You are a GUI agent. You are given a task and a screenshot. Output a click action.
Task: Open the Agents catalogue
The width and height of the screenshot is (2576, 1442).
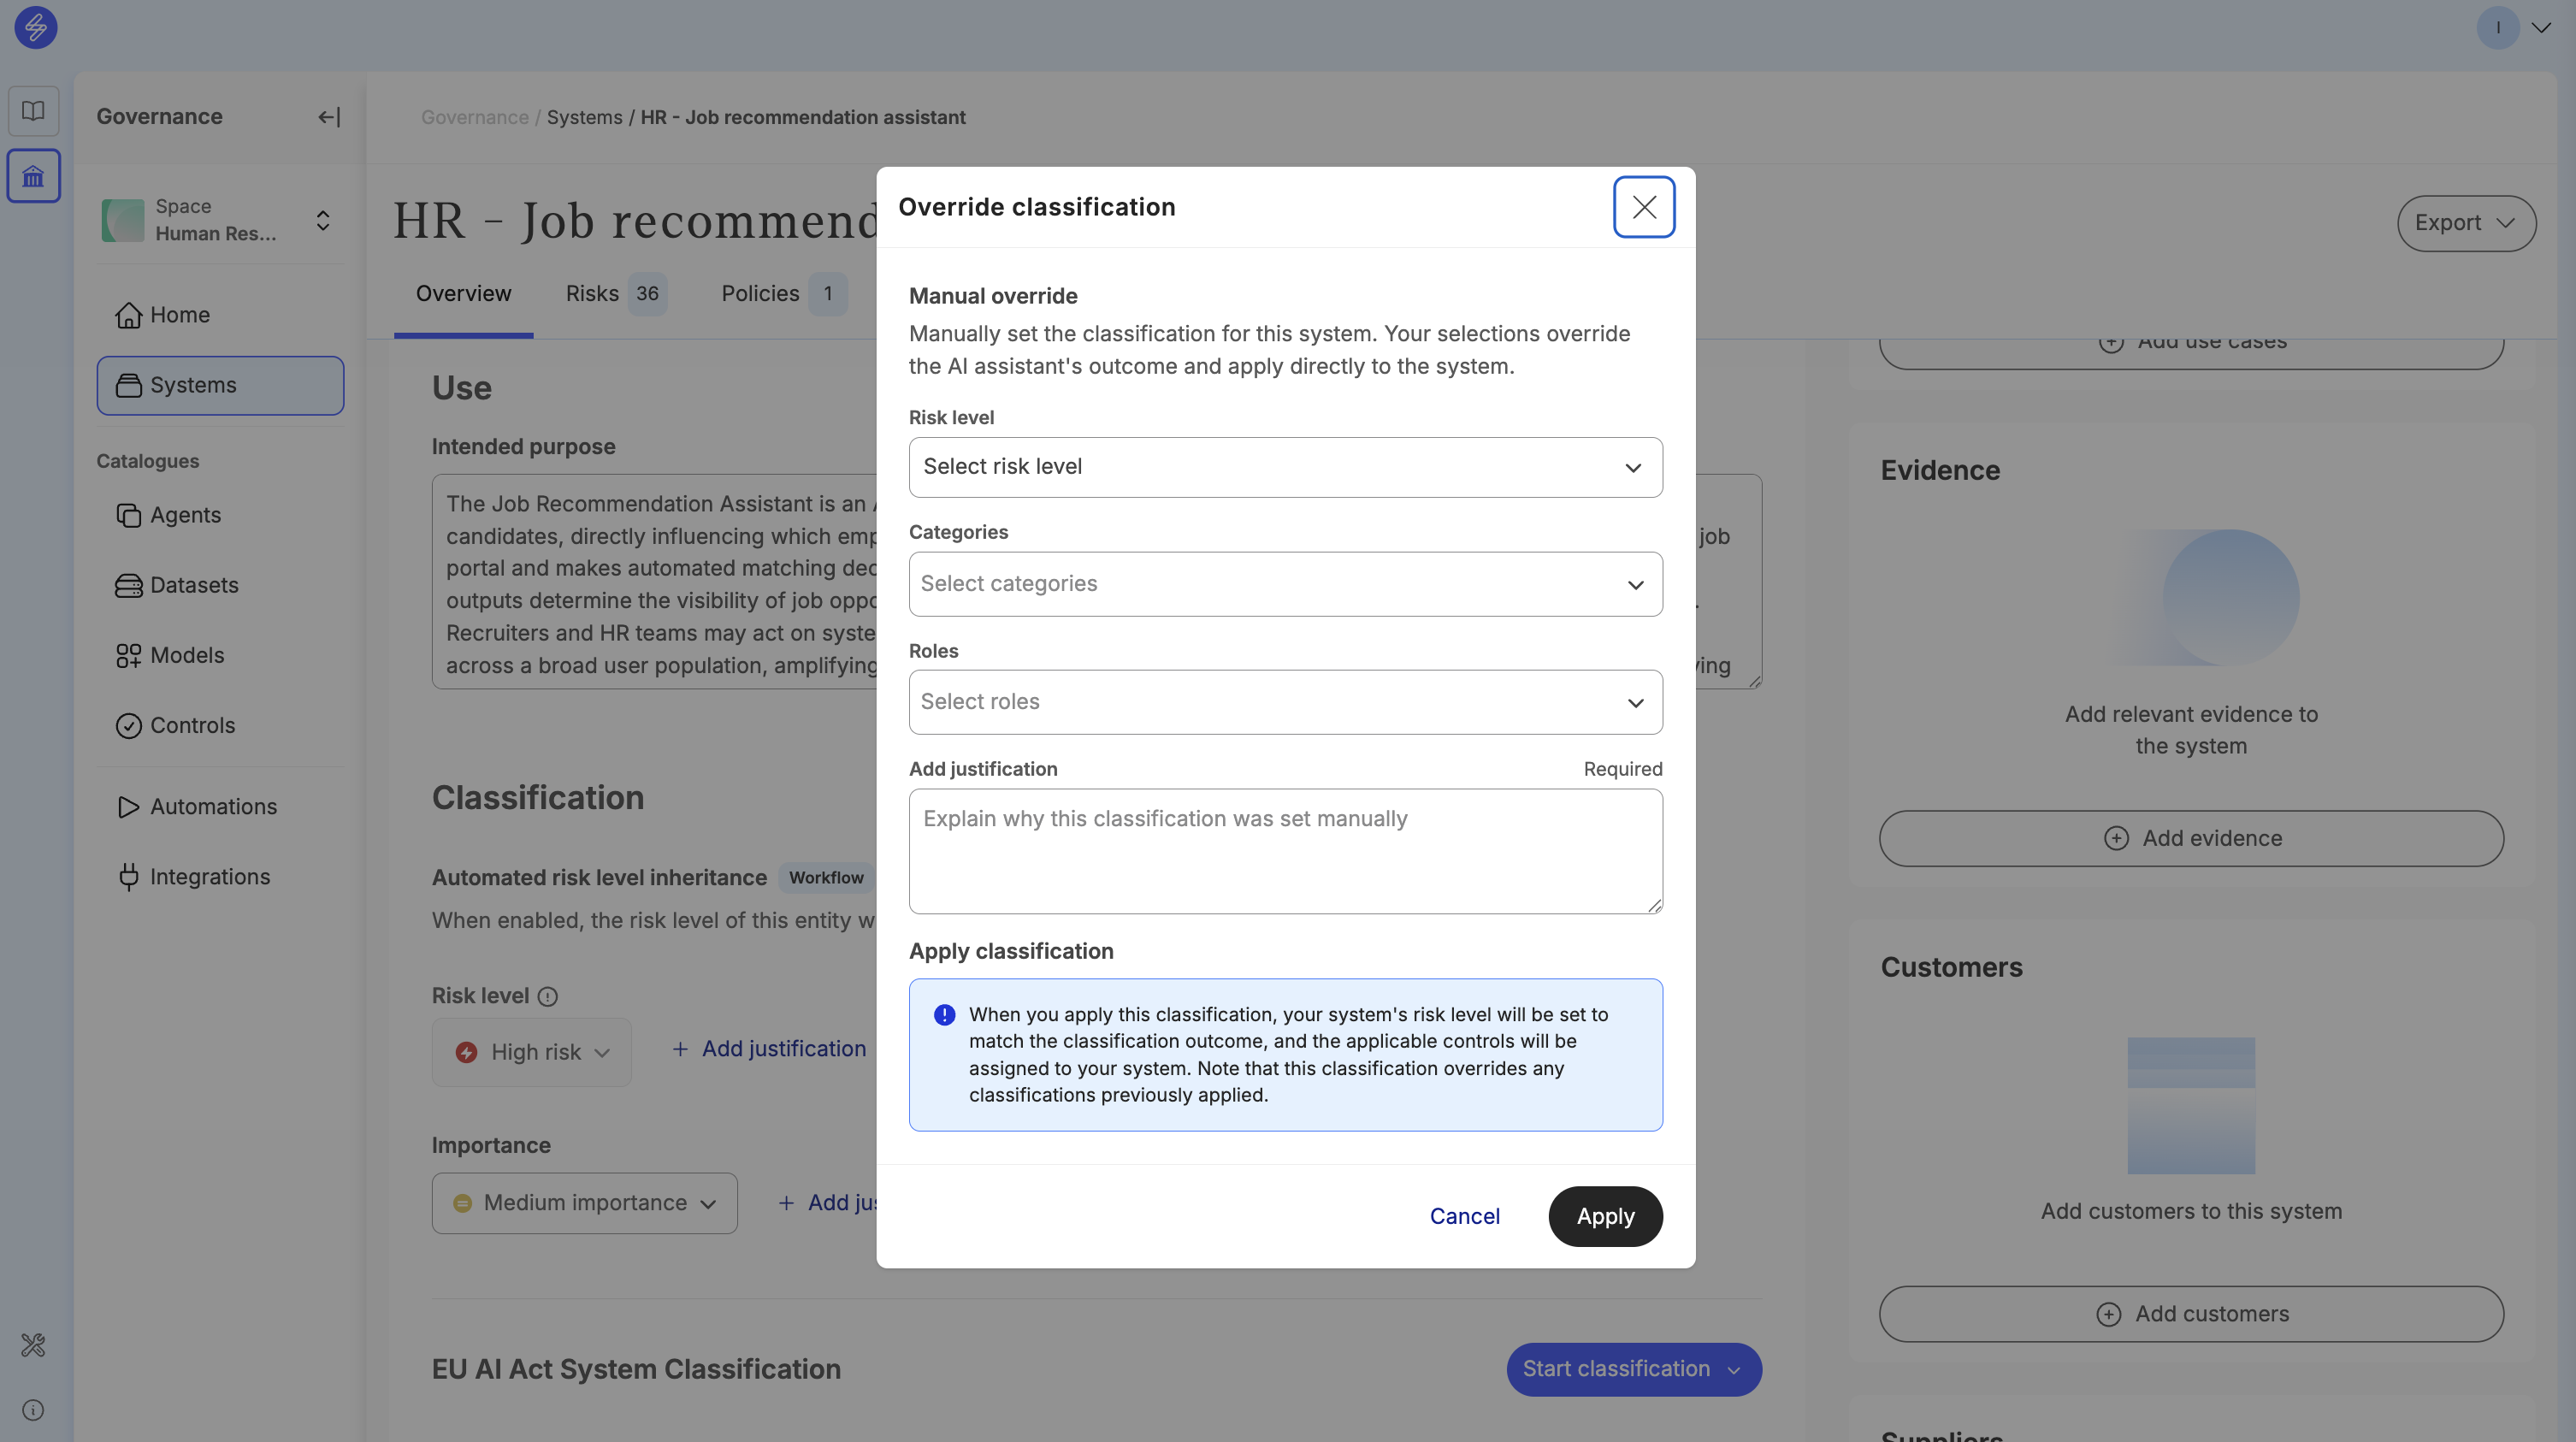coord(220,515)
